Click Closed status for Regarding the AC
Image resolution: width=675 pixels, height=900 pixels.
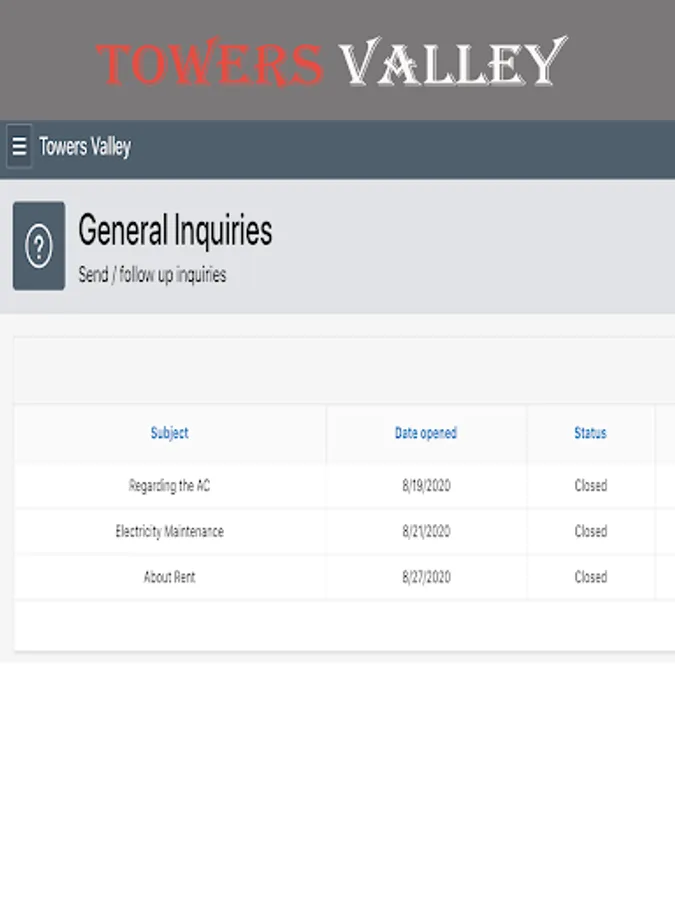click(x=591, y=486)
